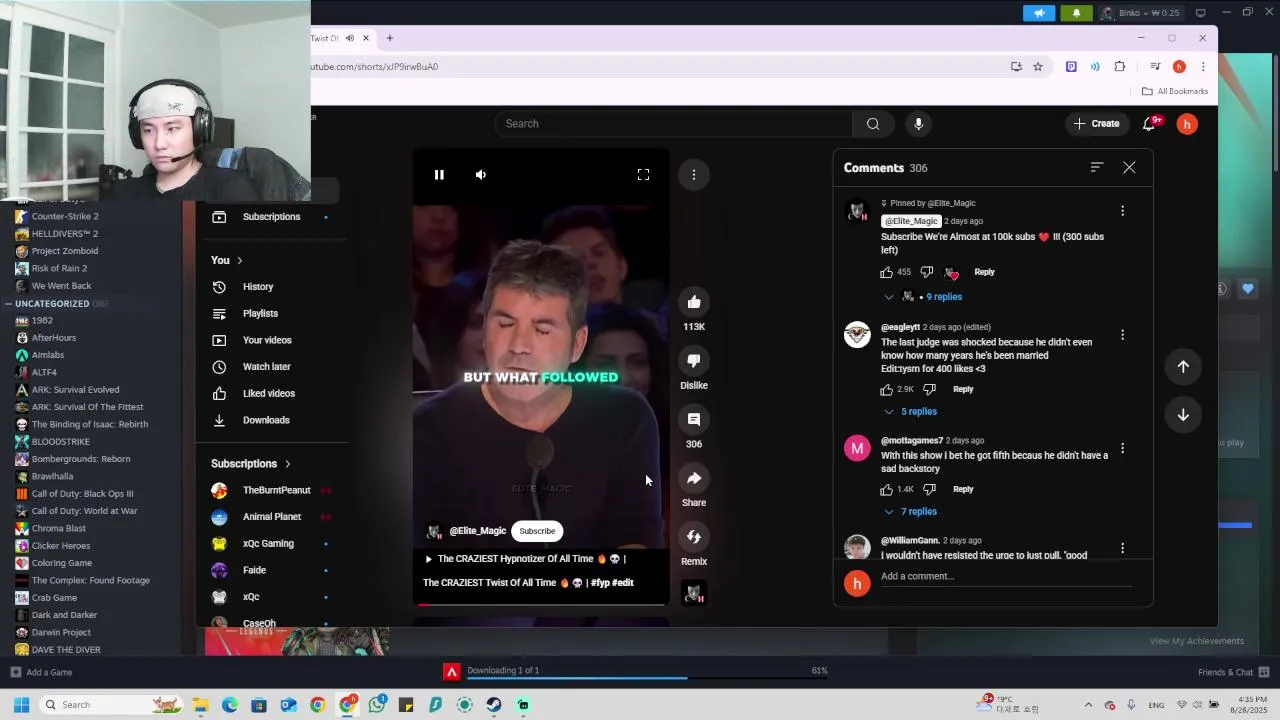This screenshot has height=720, width=1280.
Task: Open Liked videos list
Action: tap(268, 394)
